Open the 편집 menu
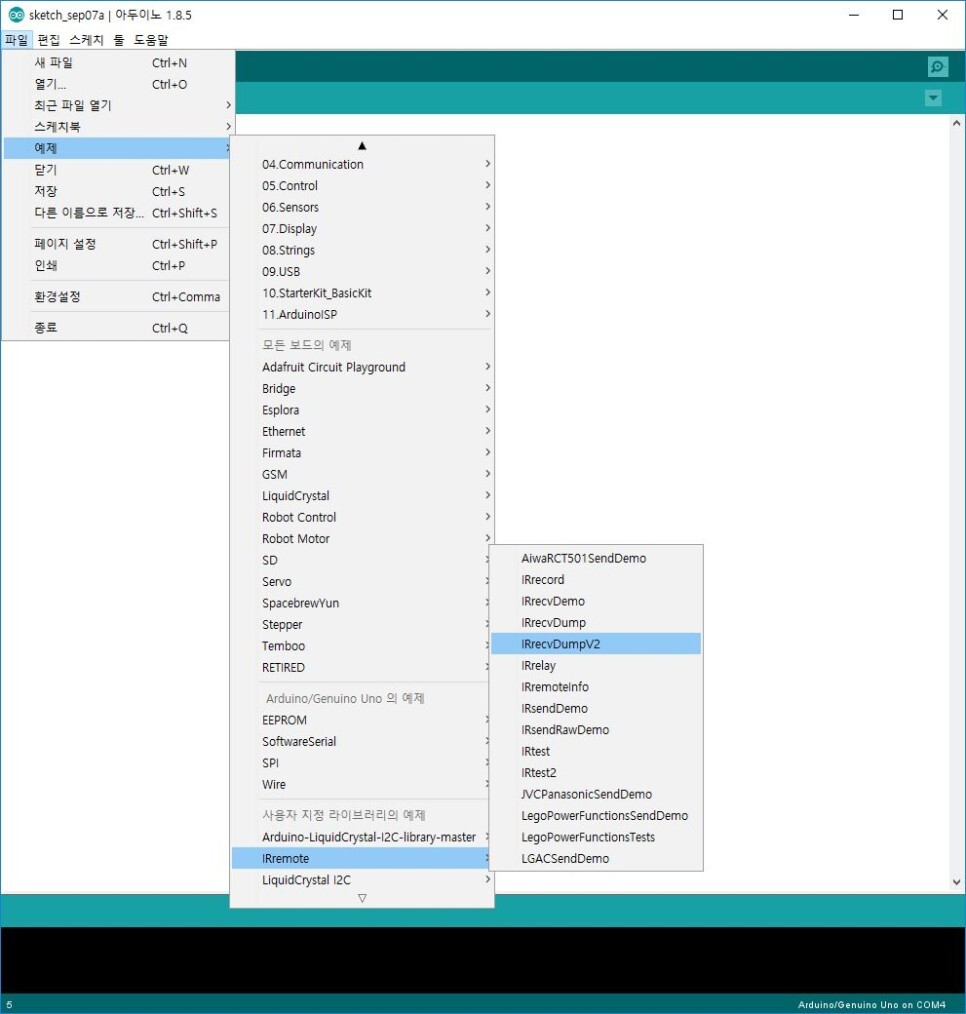 click(48, 40)
